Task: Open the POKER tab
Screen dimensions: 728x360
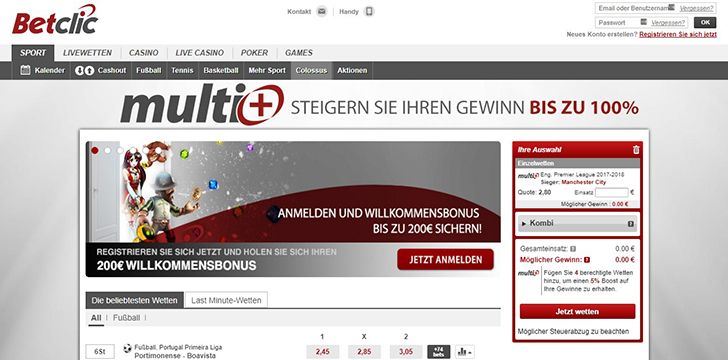Action: point(254,53)
